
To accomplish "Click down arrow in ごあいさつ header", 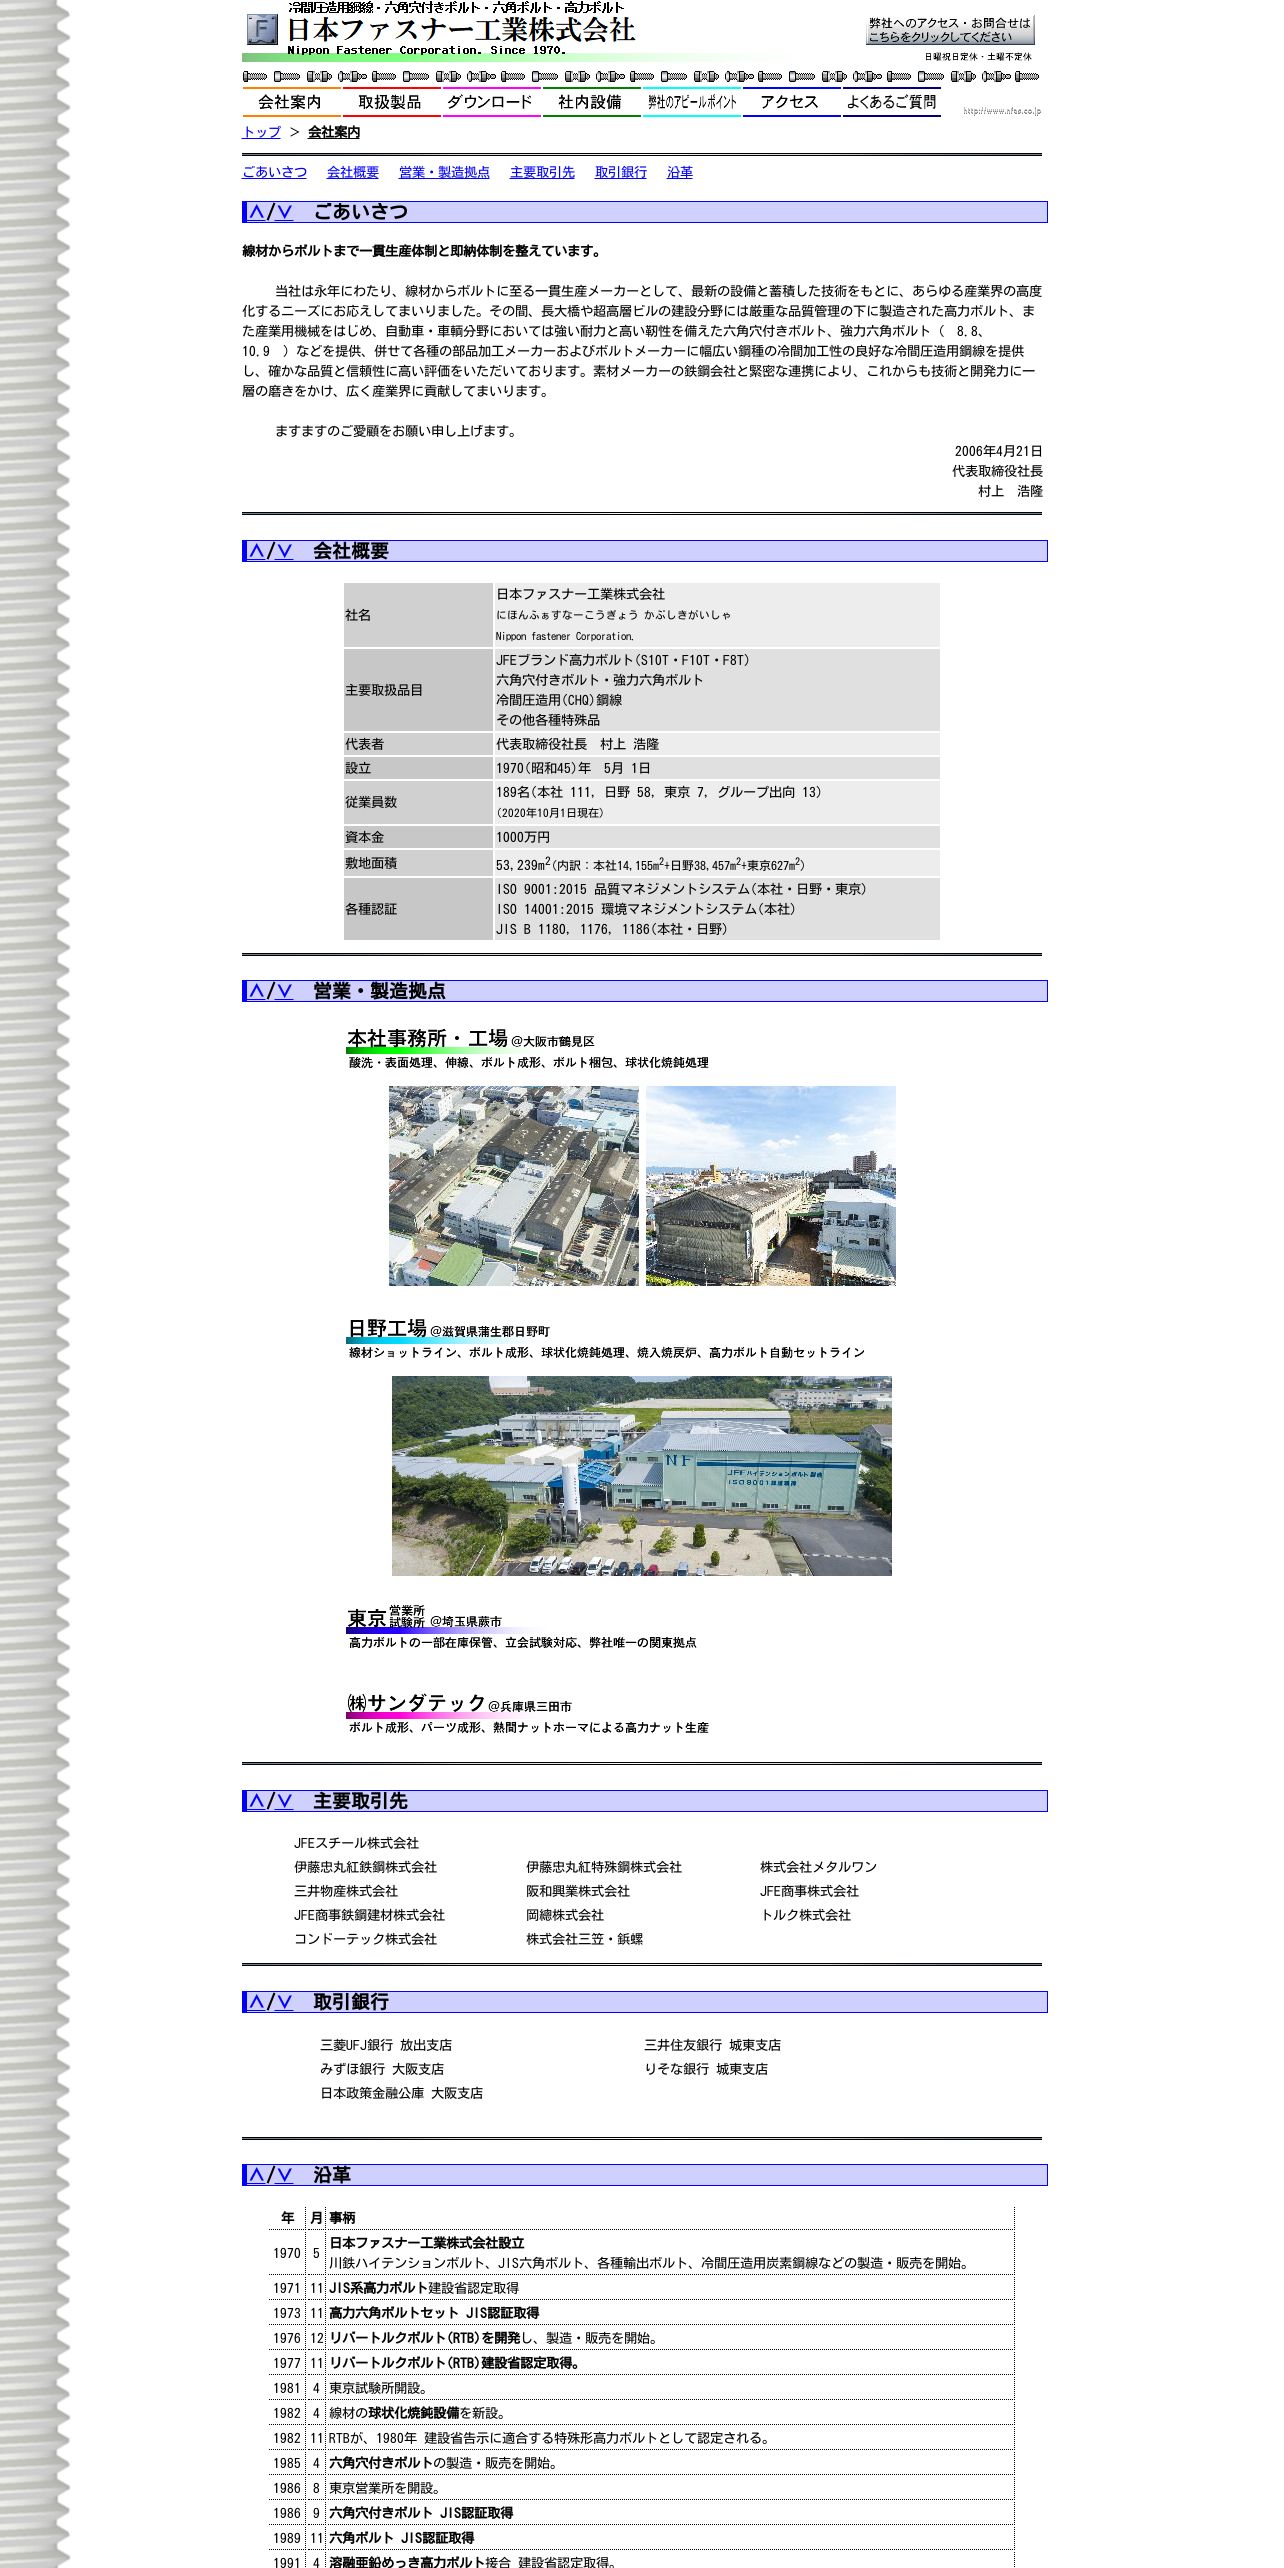I will click(285, 212).
